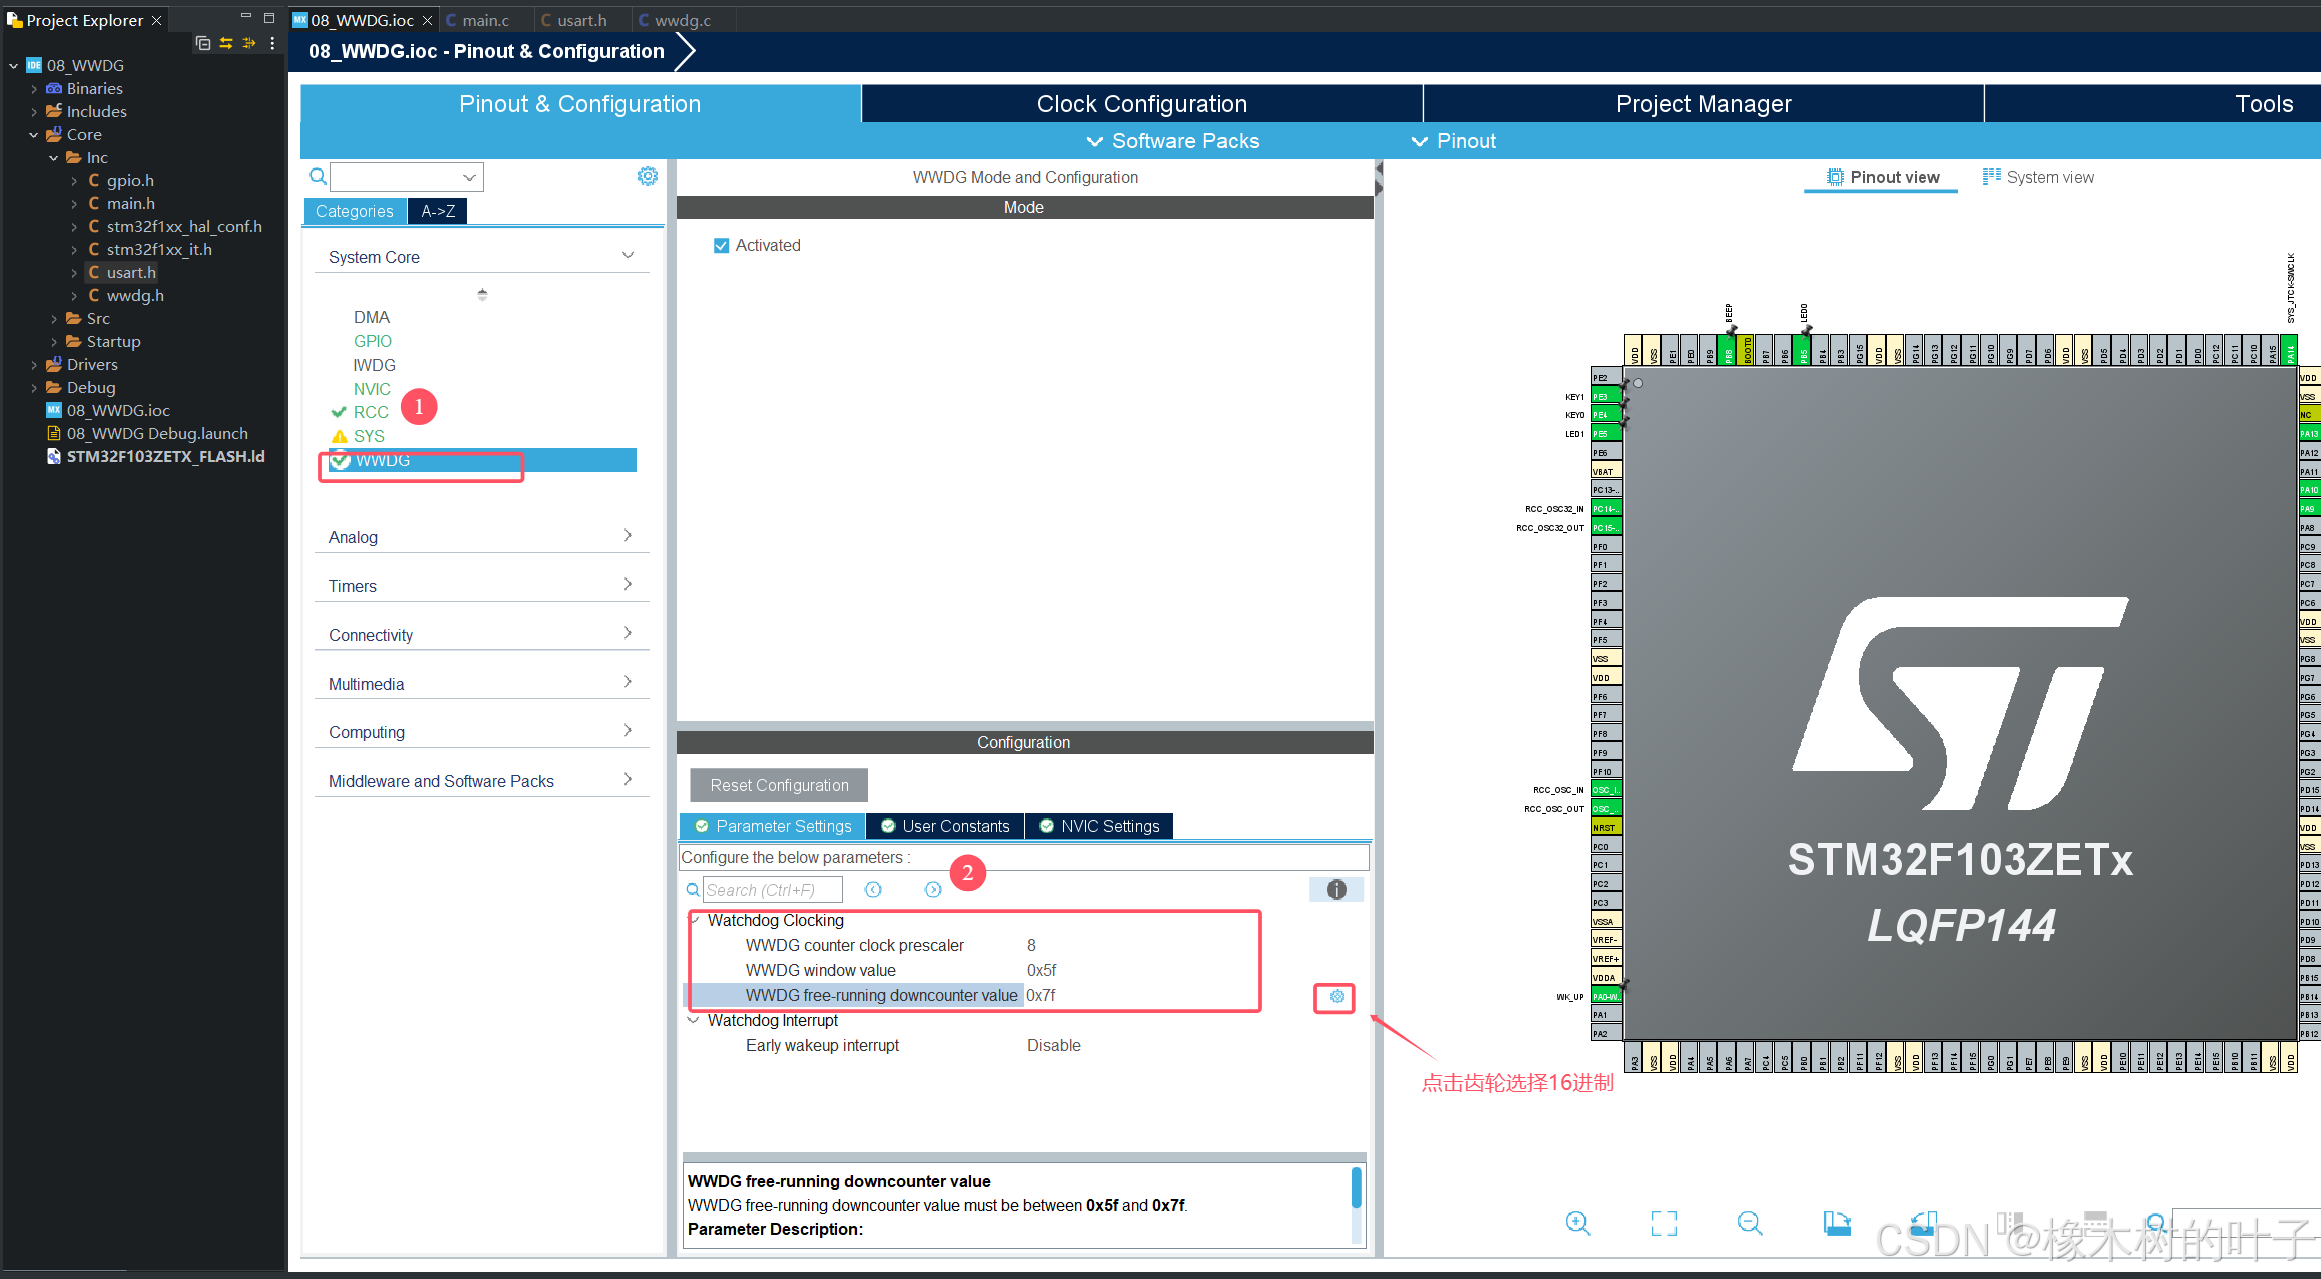The image size is (2321, 1279).
Task: Open categories settings gear icon
Action: click(647, 176)
